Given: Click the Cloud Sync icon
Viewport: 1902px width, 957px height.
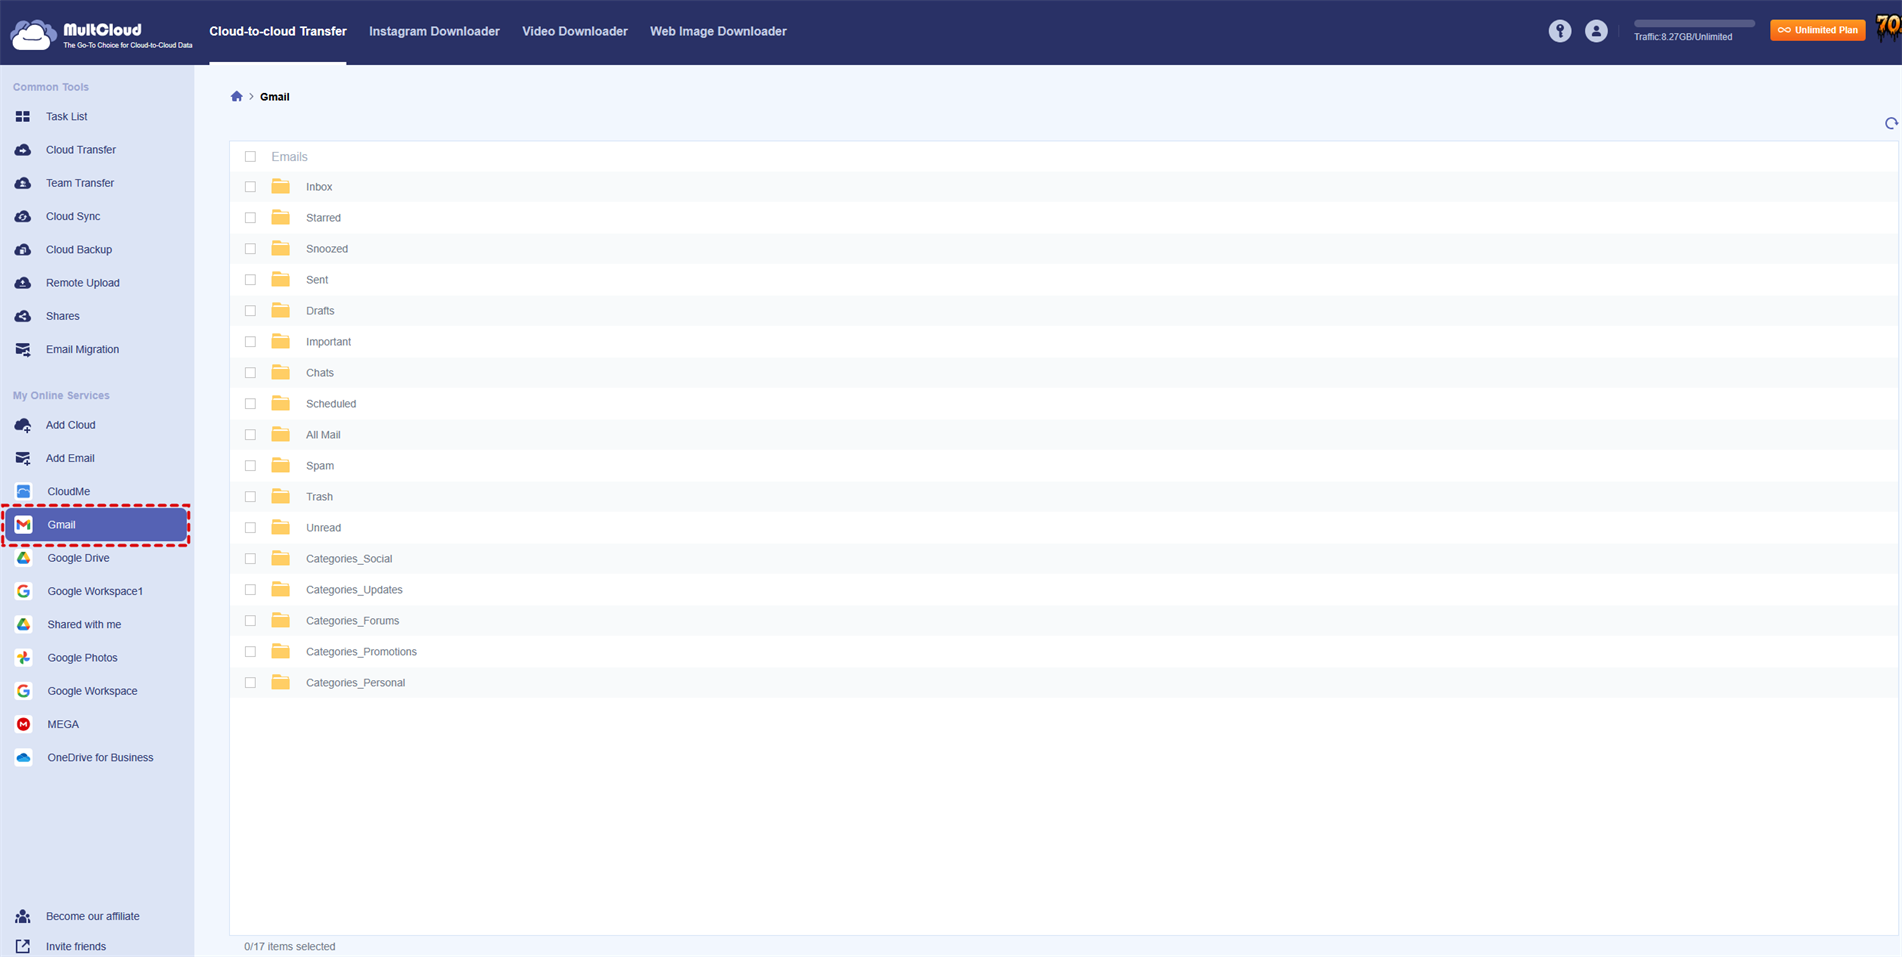Looking at the screenshot, I should tap(22, 216).
